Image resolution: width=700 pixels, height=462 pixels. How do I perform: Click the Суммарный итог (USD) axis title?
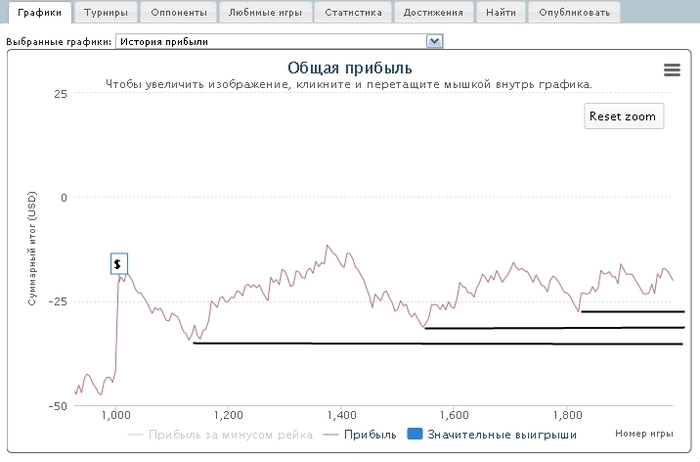point(32,249)
